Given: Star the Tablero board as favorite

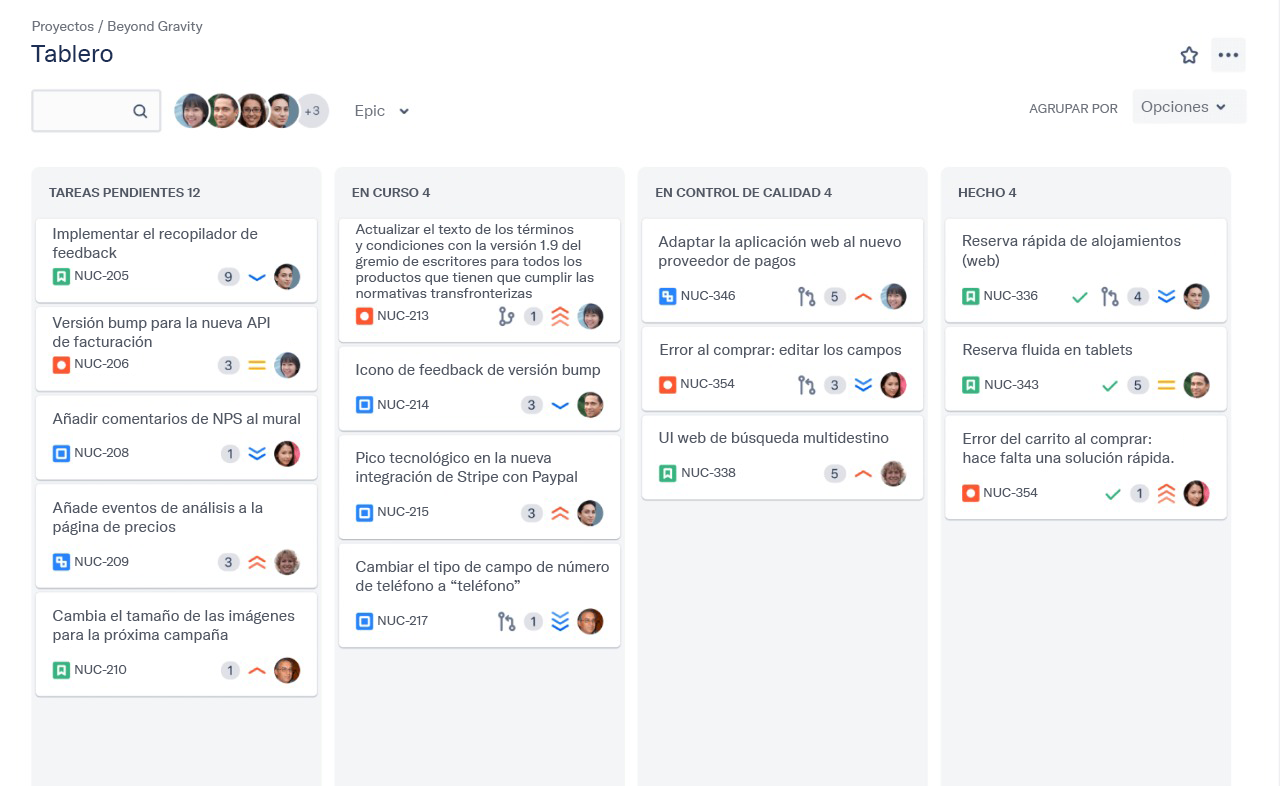Looking at the screenshot, I should pyautogui.click(x=1189, y=55).
